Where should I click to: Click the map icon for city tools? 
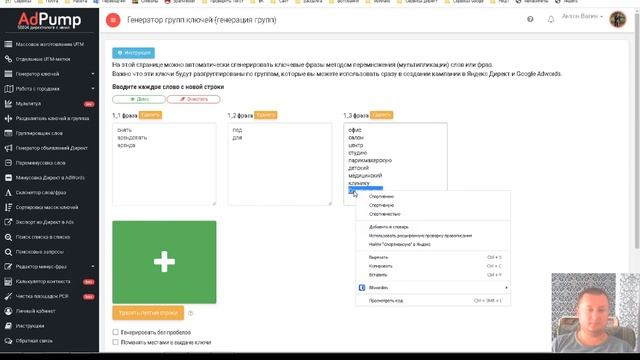[8, 89]
